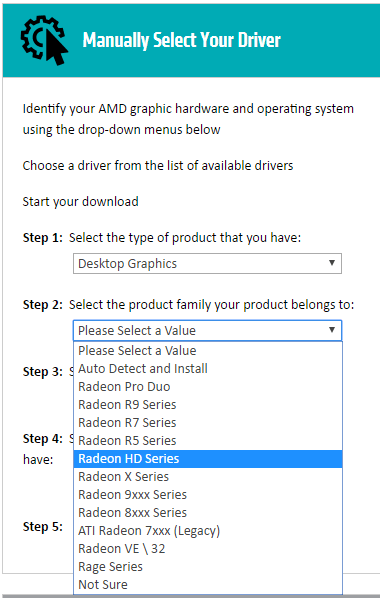Click the Manually Select Your Driver heading
Image resolution: width=380 pixels, height=598 pixels.
(x=182, y=40)
